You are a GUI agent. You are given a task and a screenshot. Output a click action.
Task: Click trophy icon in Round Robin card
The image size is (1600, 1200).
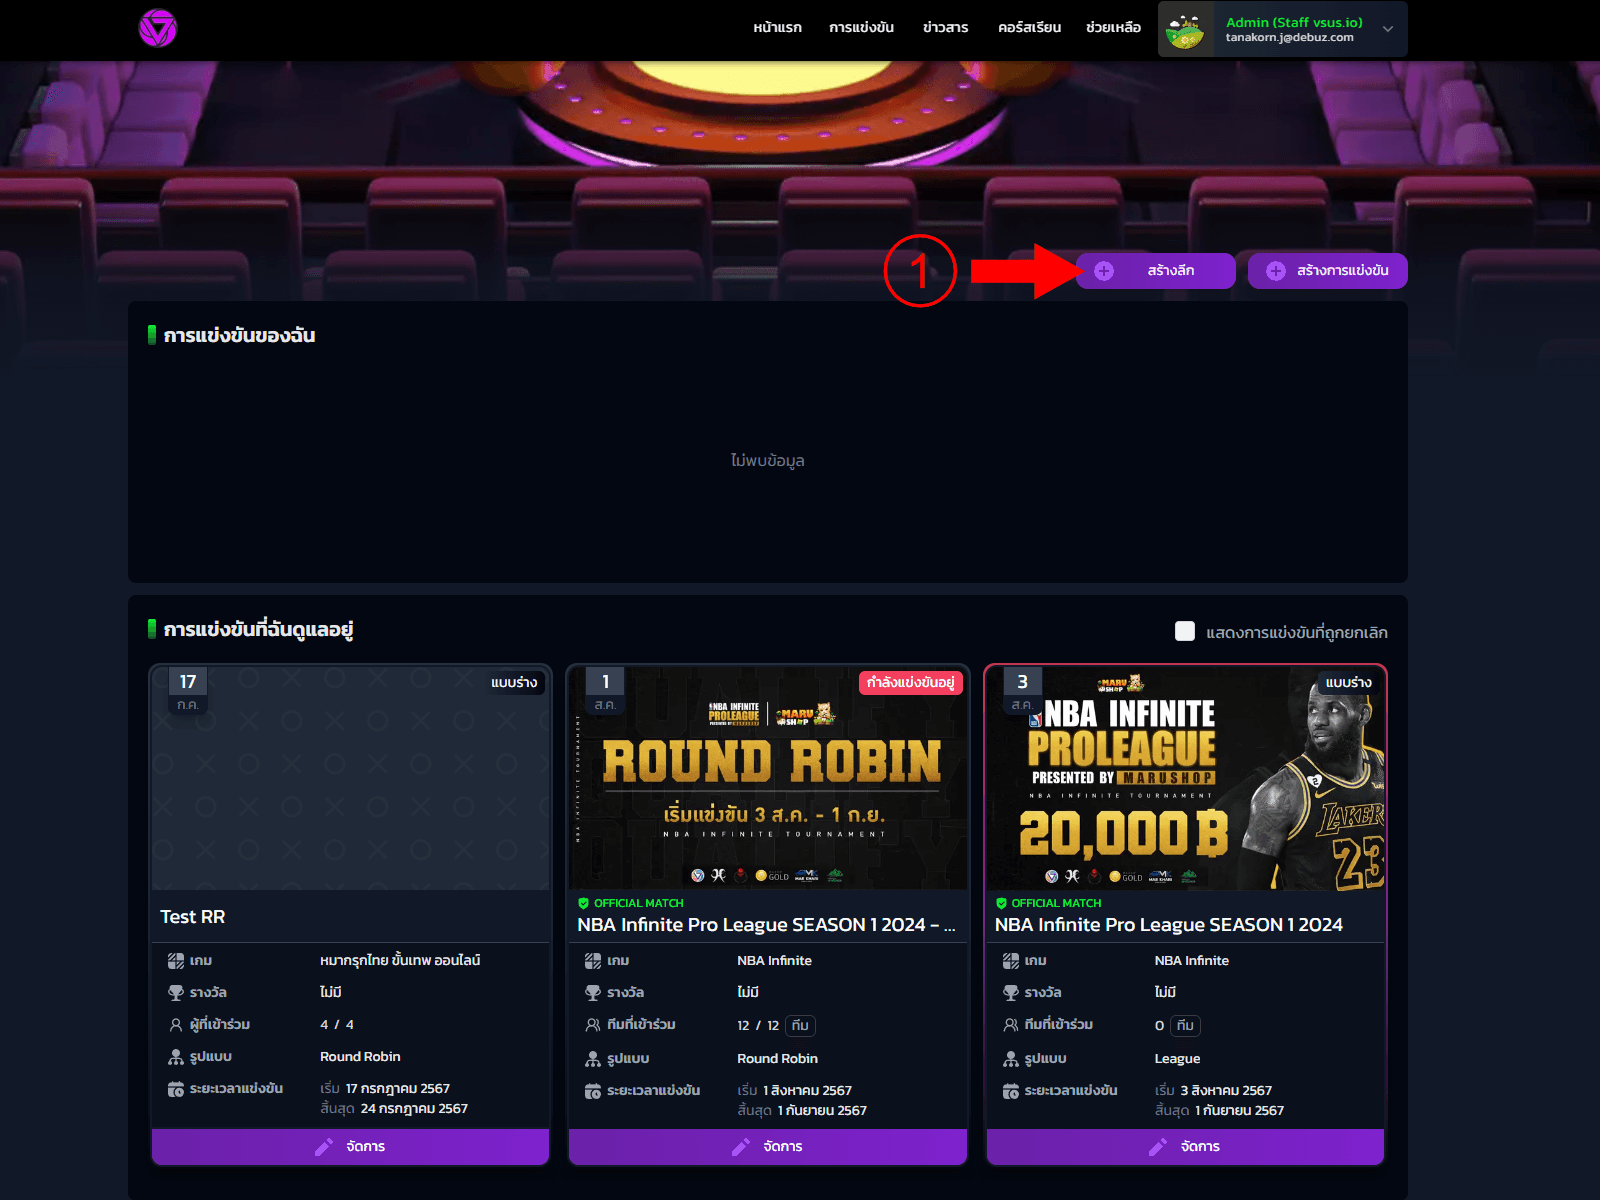[593, 993]
